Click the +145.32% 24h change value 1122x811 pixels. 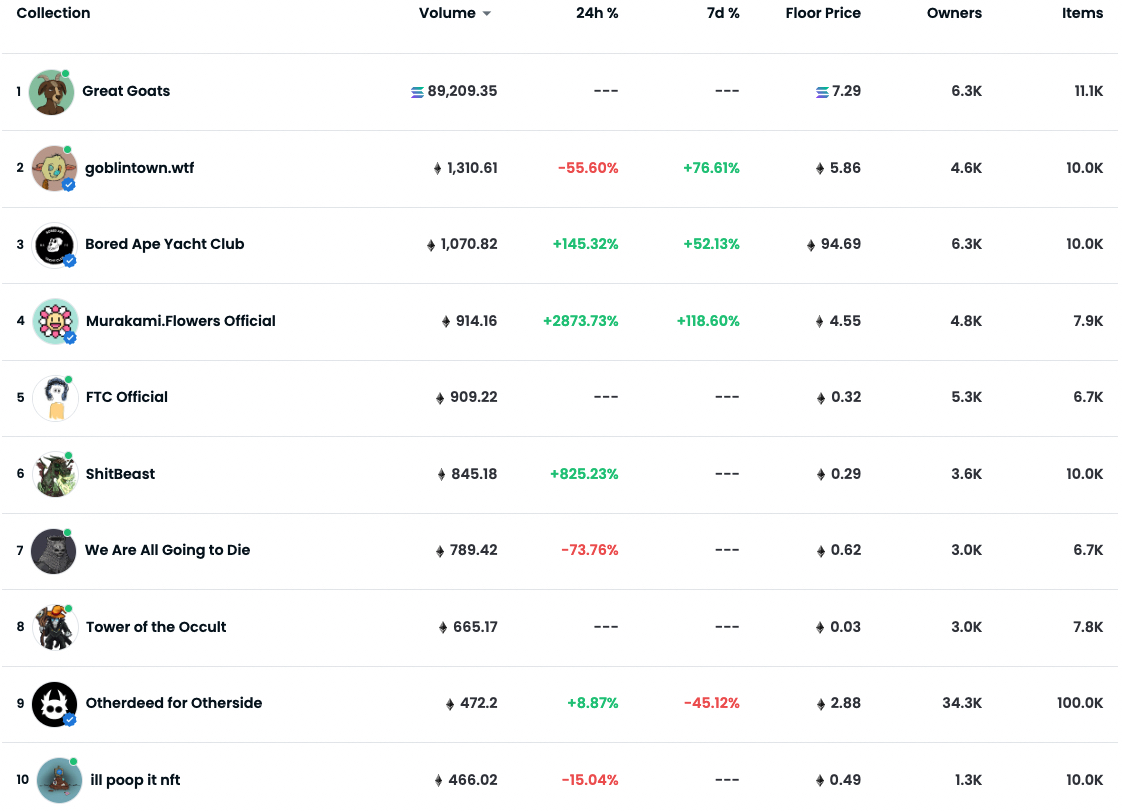coord(585,244)
